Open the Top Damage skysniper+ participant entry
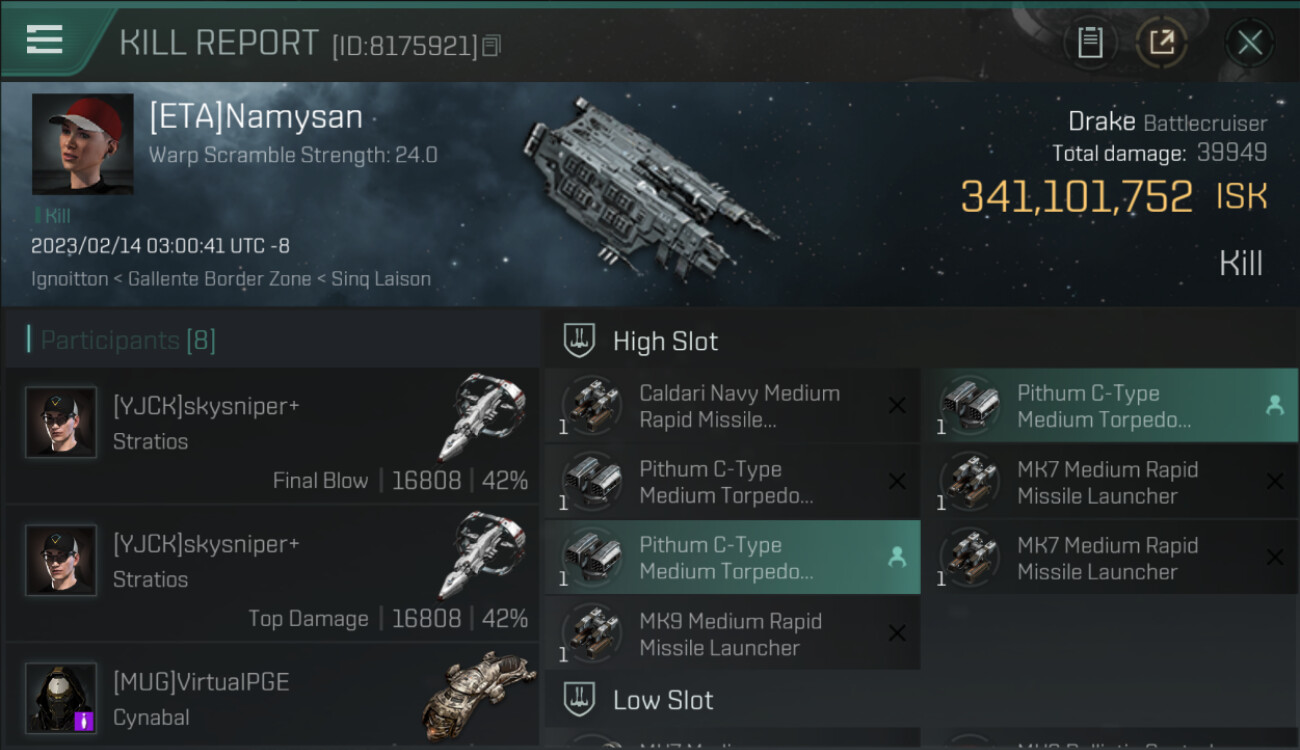1300x750 pixels. [x=272, y=574]
